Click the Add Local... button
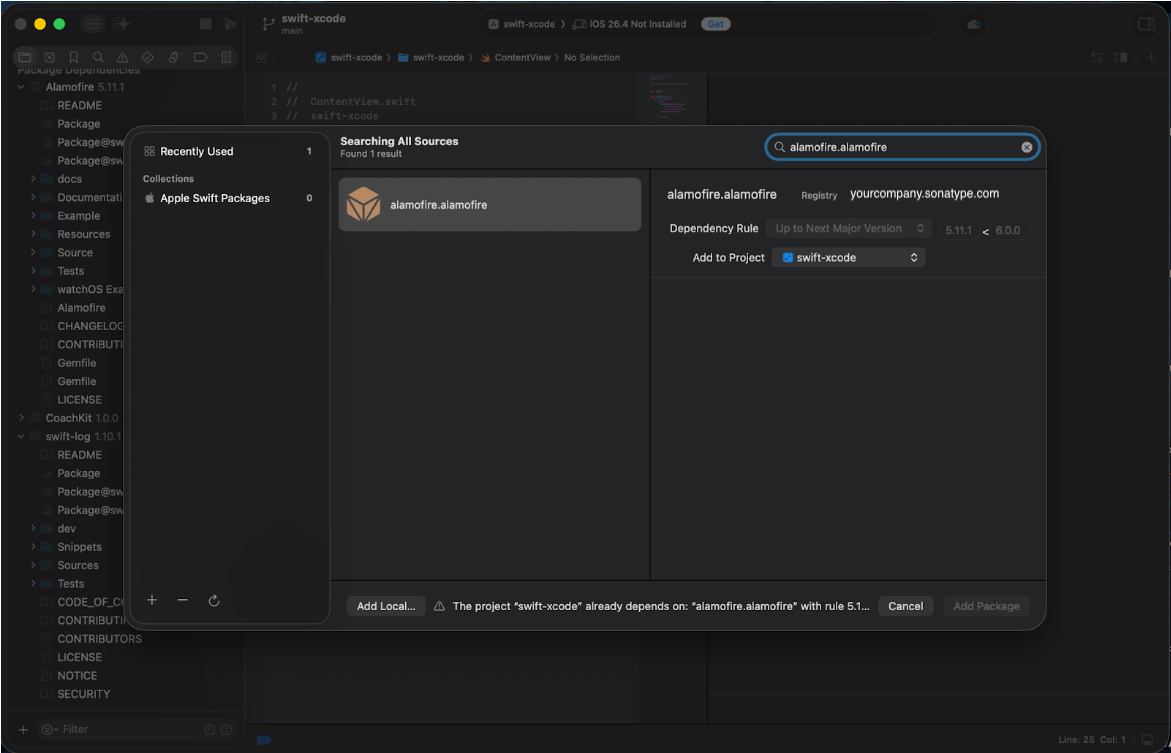This screenshot has height=753, width=1171. 386,606
